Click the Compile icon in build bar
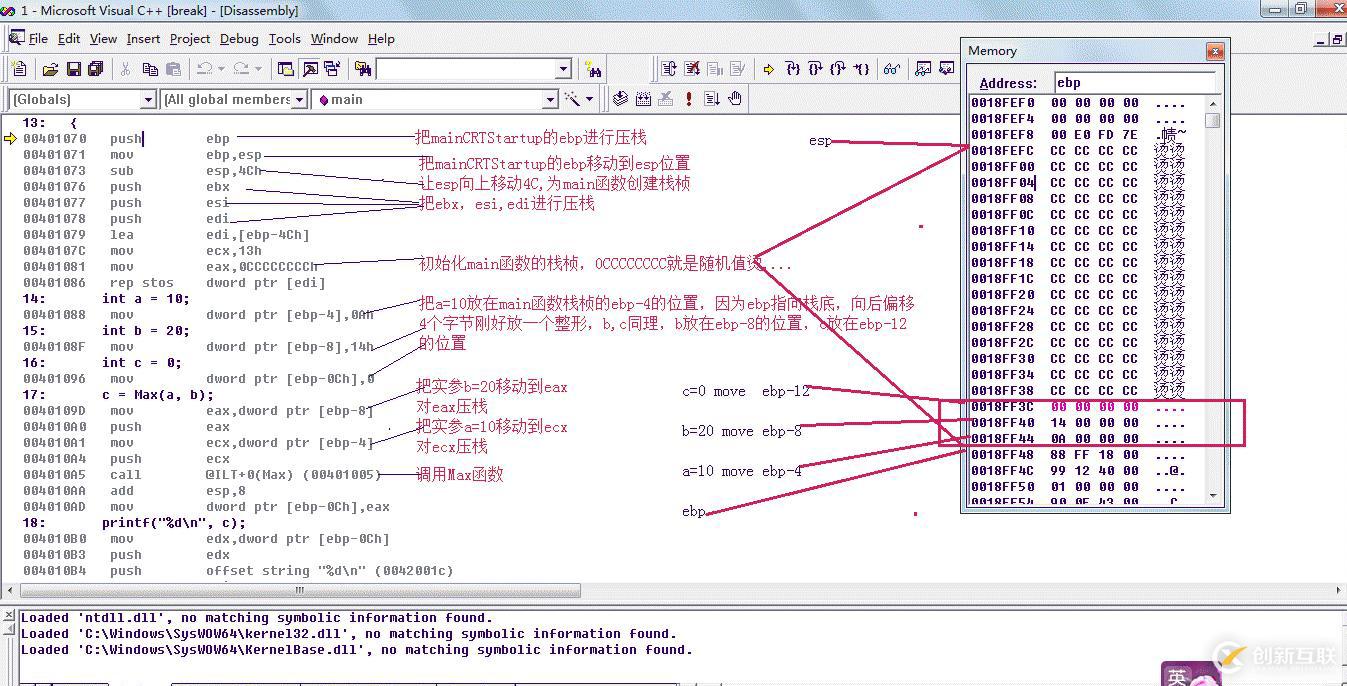The width and height of the screenshot is (1347, 686). (620, 99)
